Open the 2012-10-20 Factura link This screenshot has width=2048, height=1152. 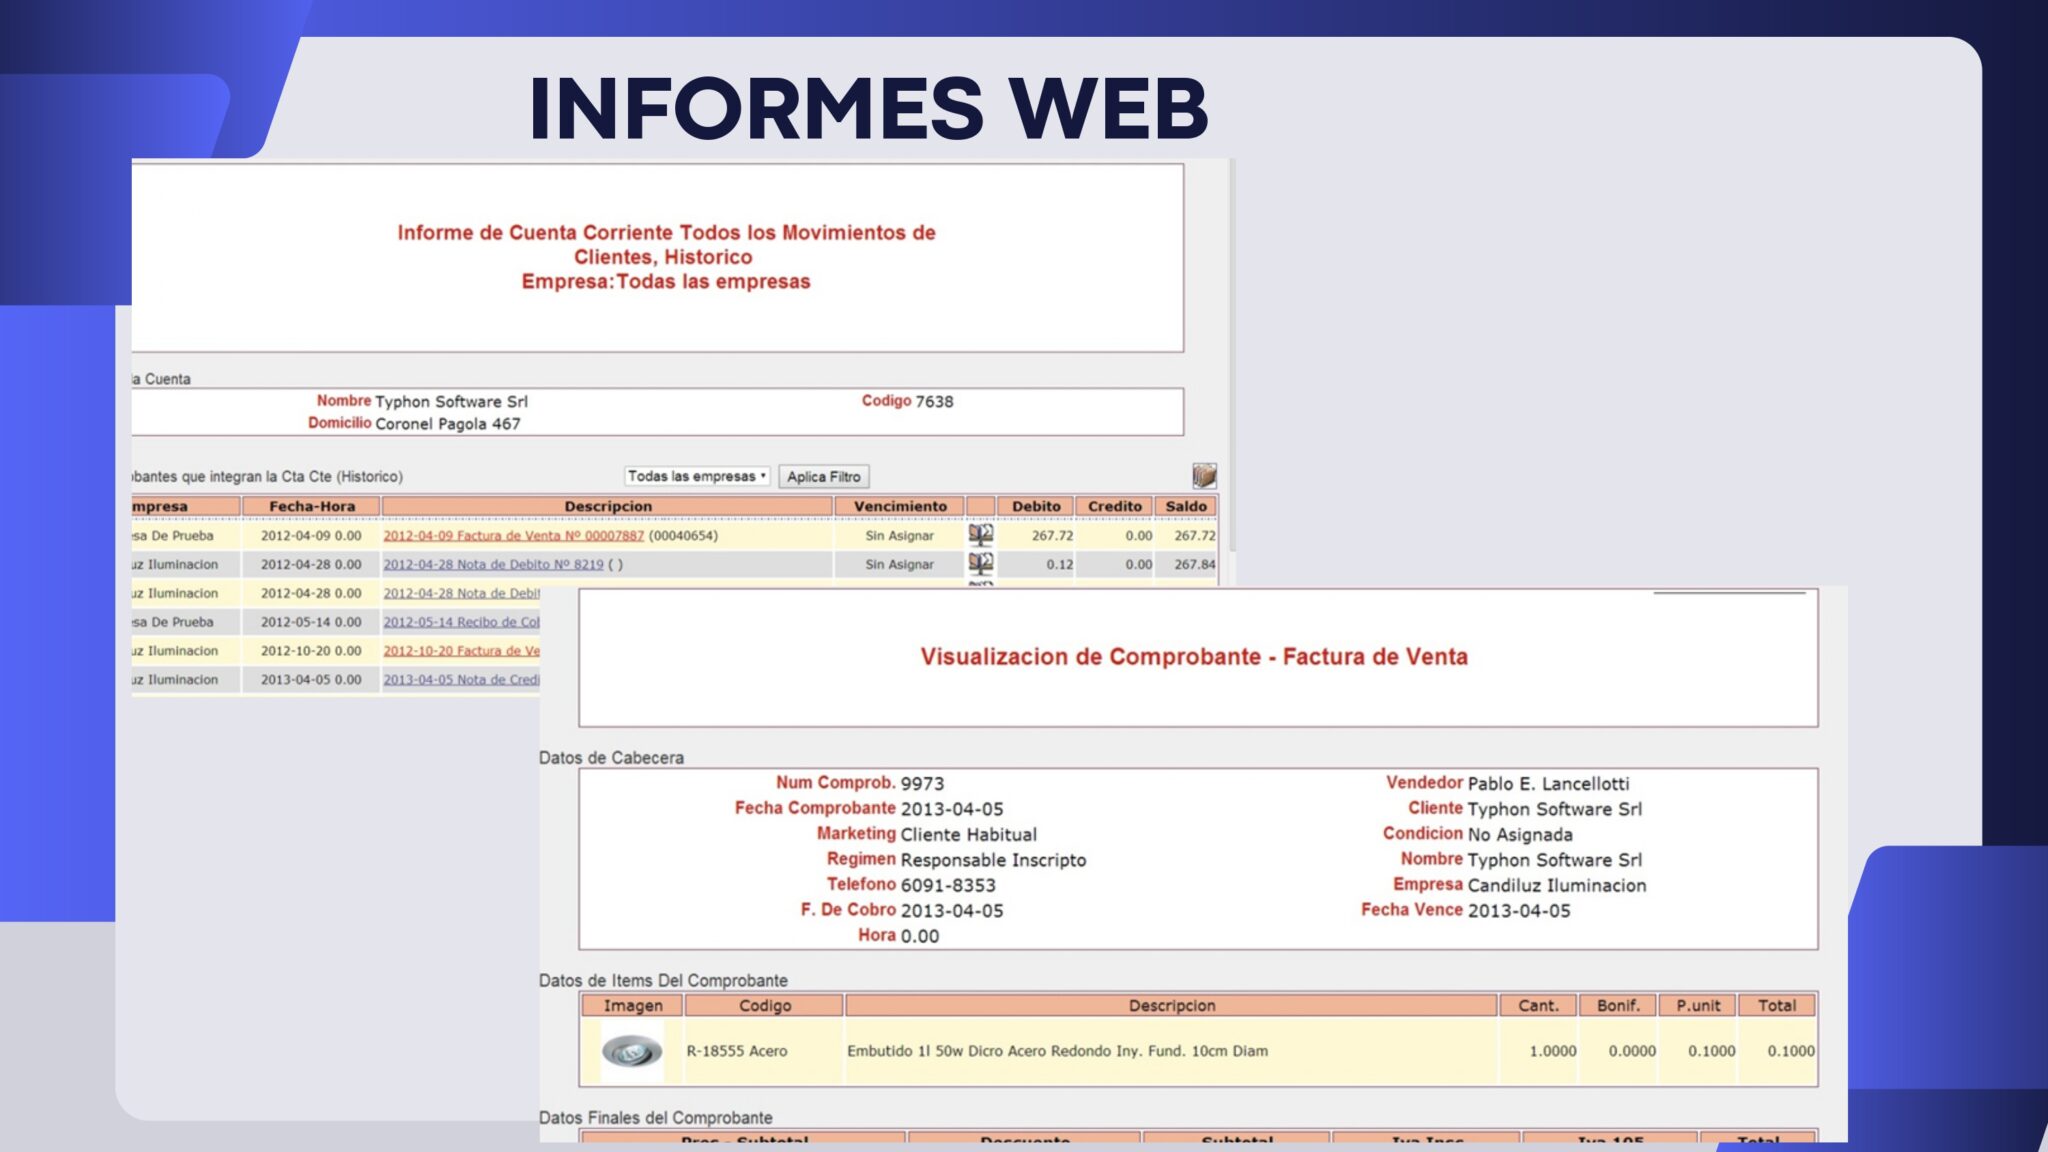coord(461,651)
